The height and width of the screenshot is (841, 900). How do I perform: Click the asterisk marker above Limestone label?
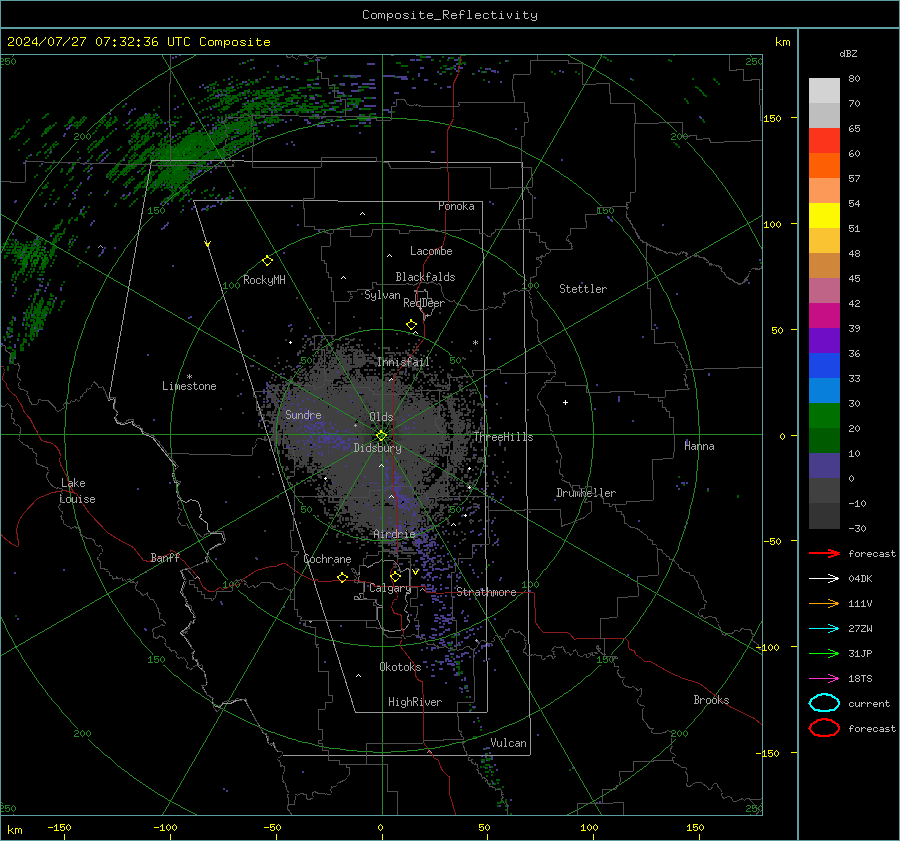[x=189, y=377]
